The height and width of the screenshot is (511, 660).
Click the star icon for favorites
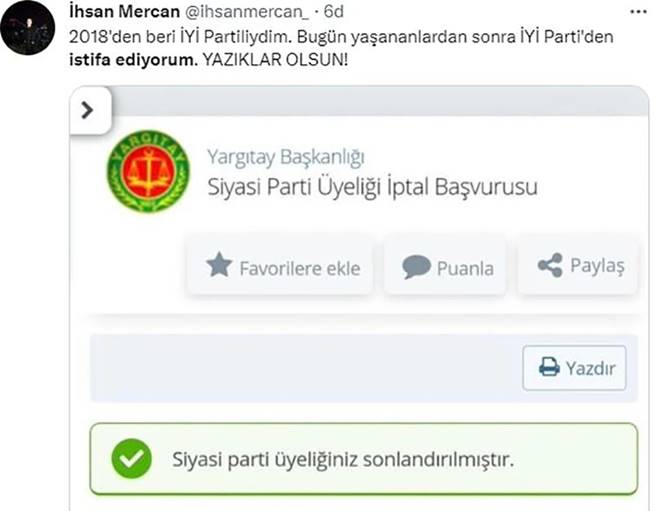pos(219,265)
